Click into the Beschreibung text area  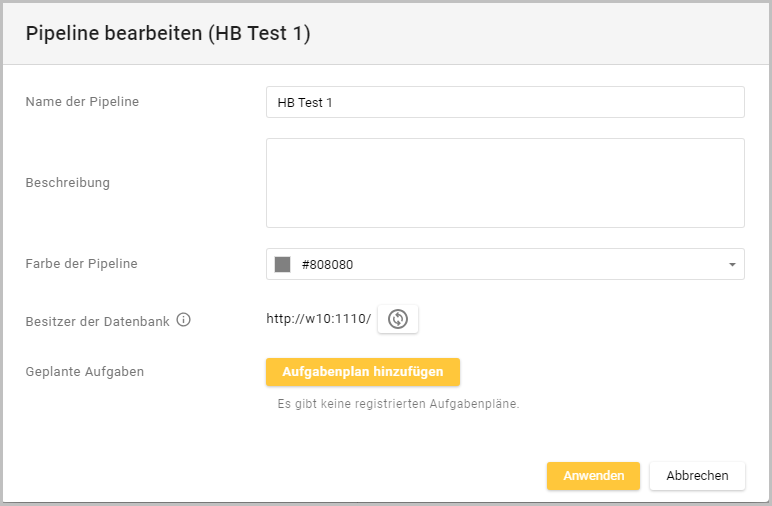(x=505, y=183)
